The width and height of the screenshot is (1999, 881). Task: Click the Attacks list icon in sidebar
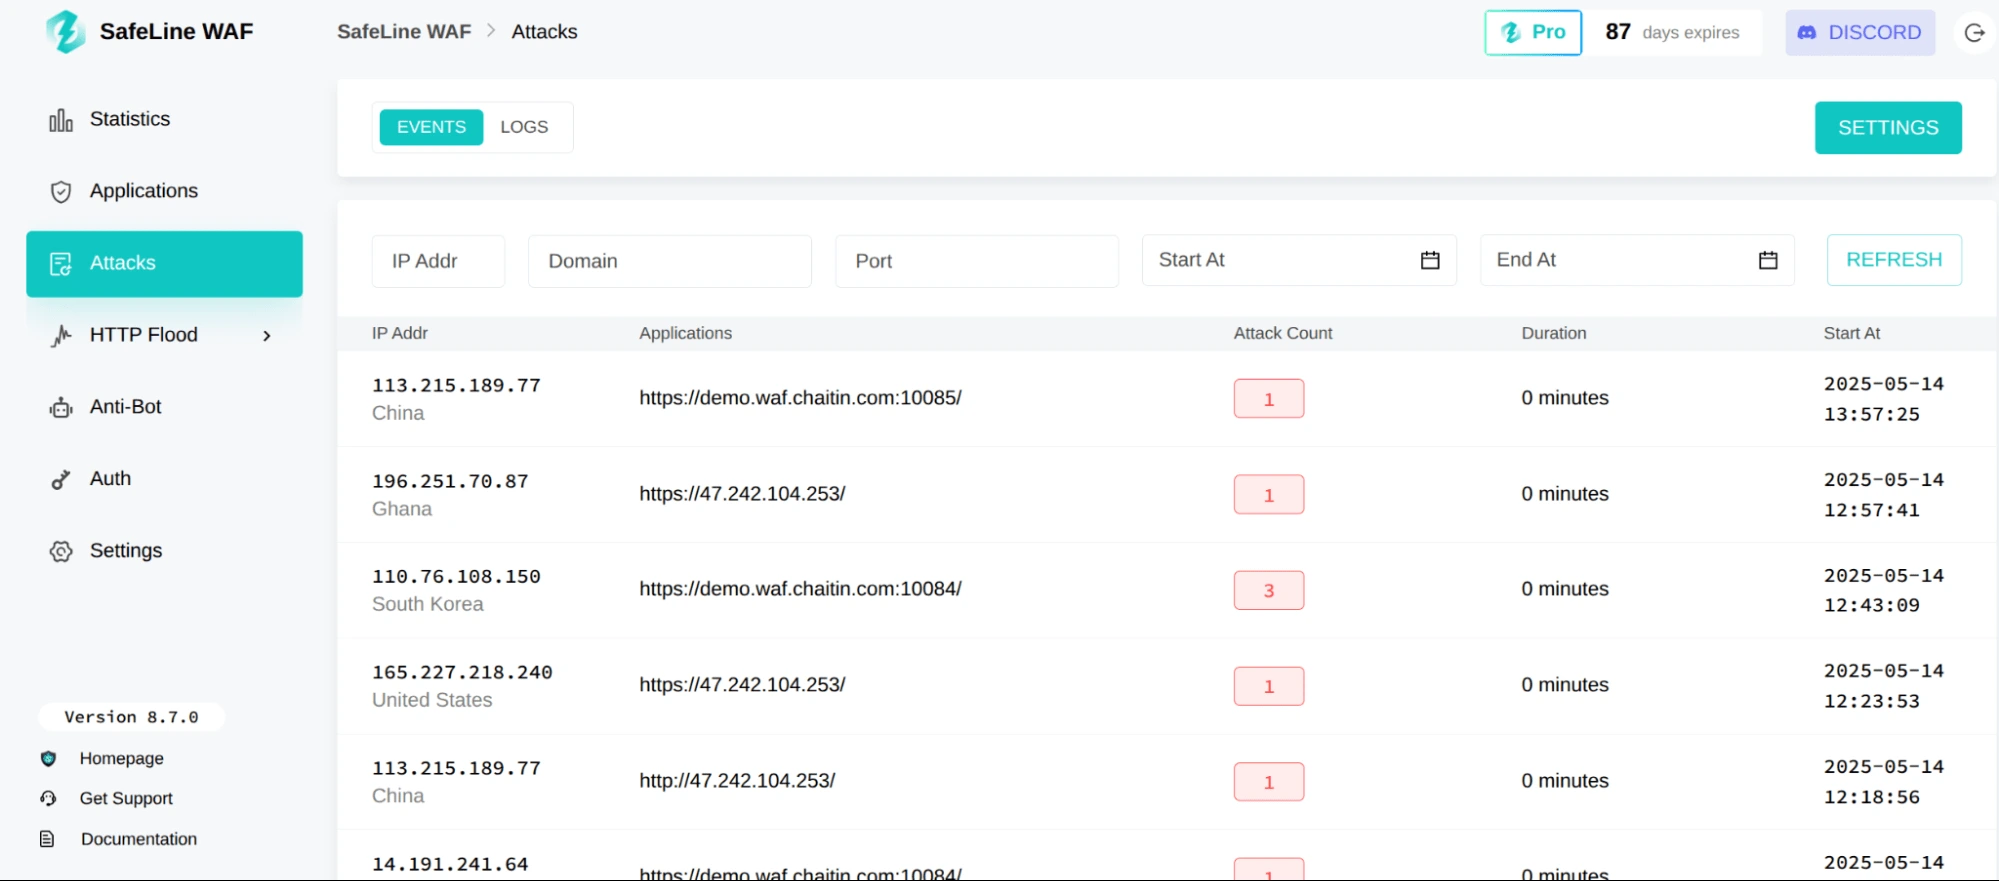(61, 264)
